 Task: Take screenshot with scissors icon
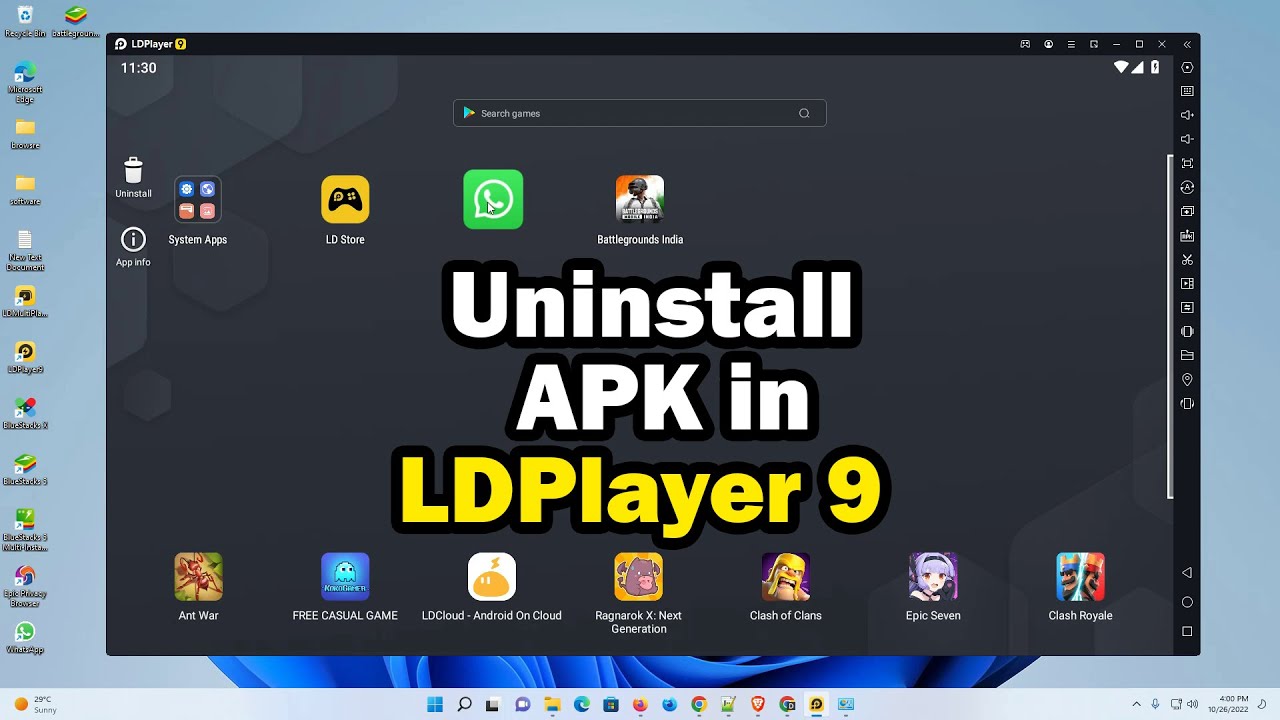(1187, 259)
